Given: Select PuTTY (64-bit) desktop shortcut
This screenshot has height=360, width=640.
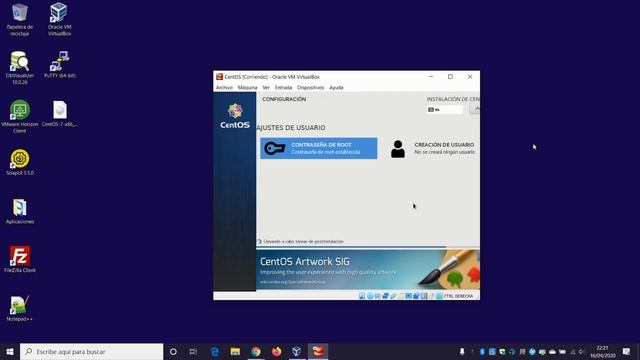Looking at the screenshot, I should coord(60,64).
